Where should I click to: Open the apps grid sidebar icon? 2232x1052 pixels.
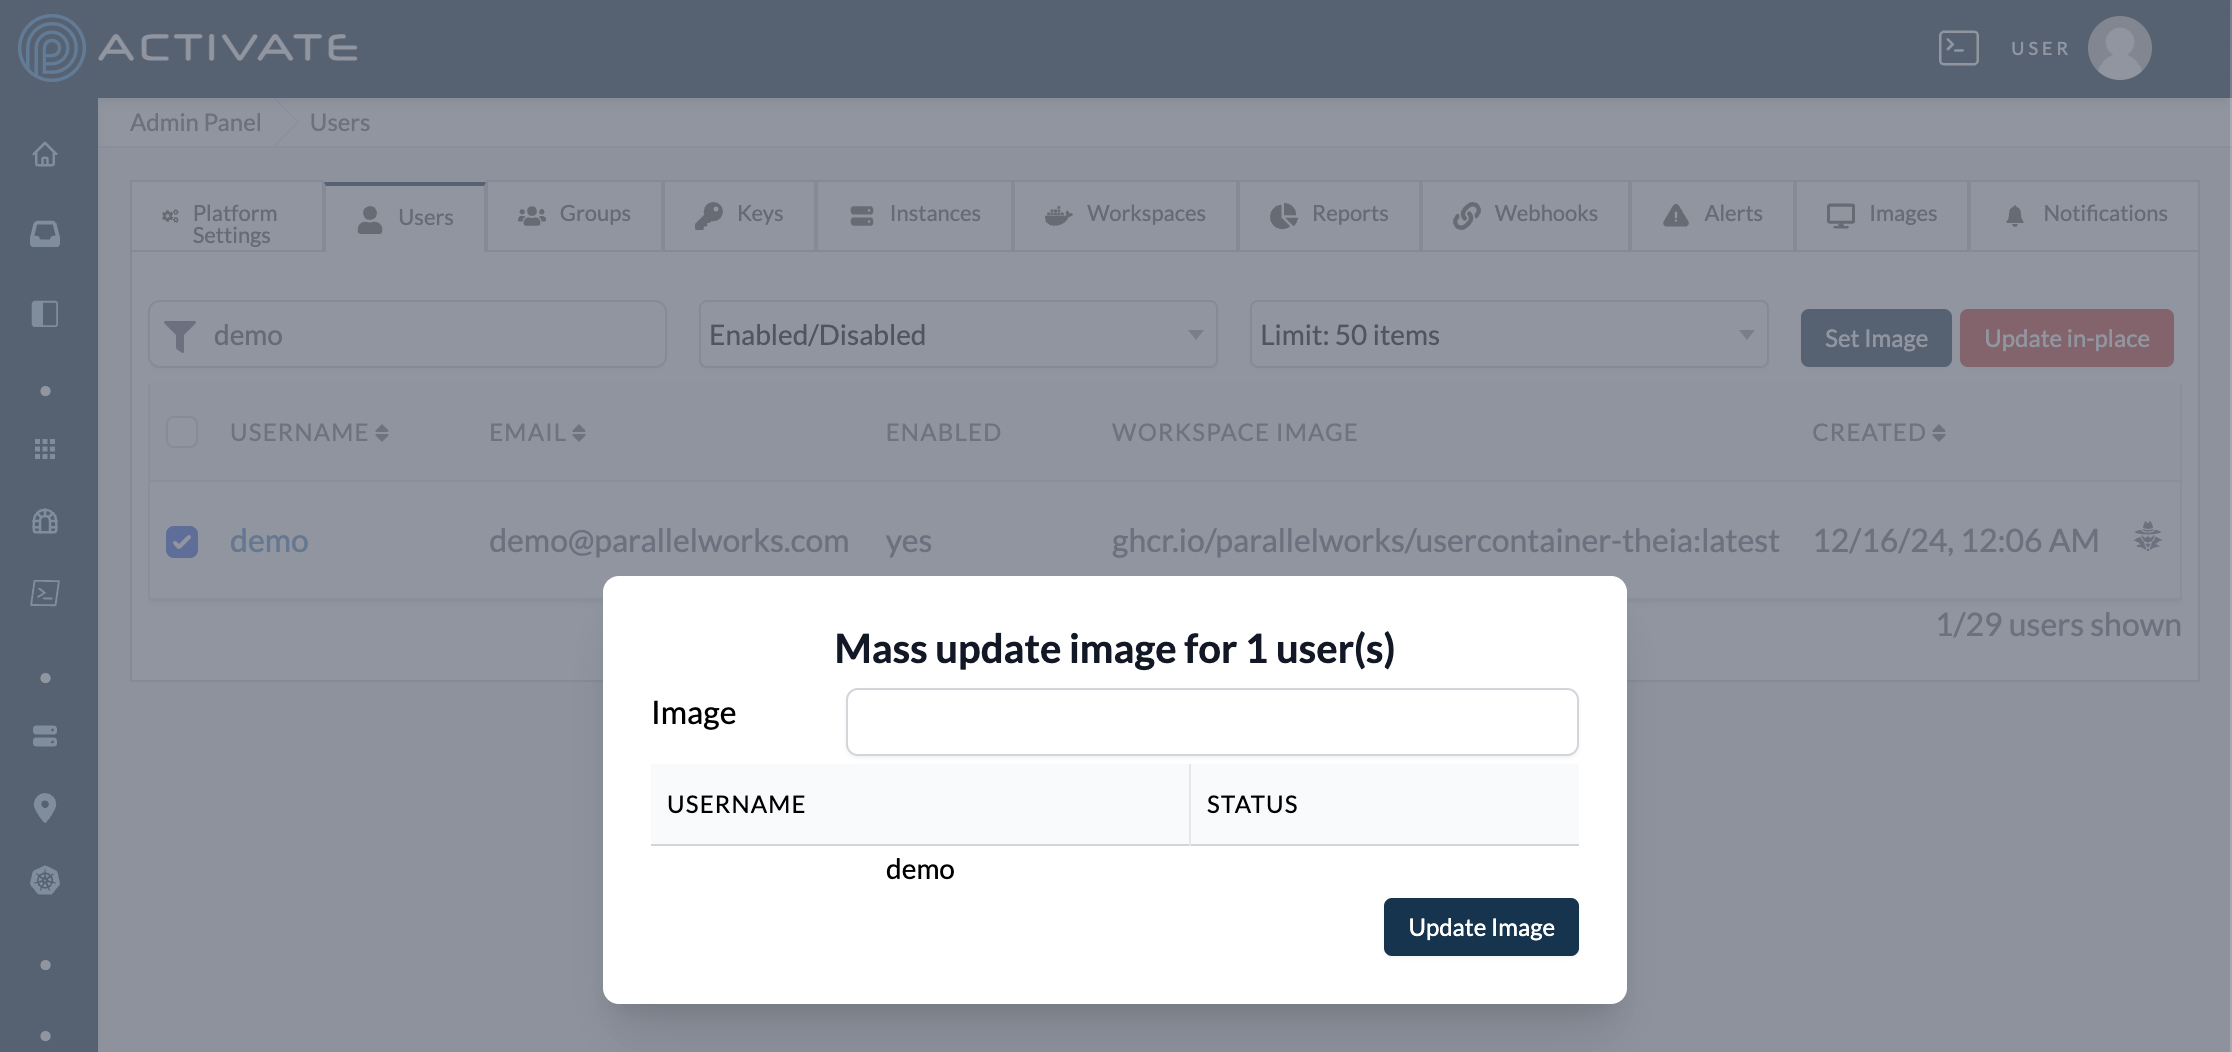click(x=45, y=449)
